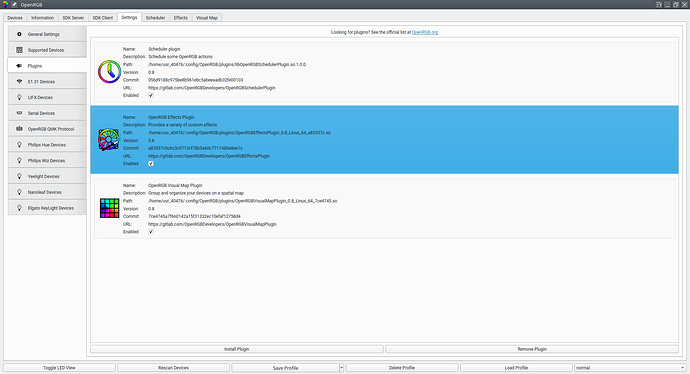Open the Save Profile dropdown arrow
690x374 pixels.
pyautogui.click(x=341, y=367)
